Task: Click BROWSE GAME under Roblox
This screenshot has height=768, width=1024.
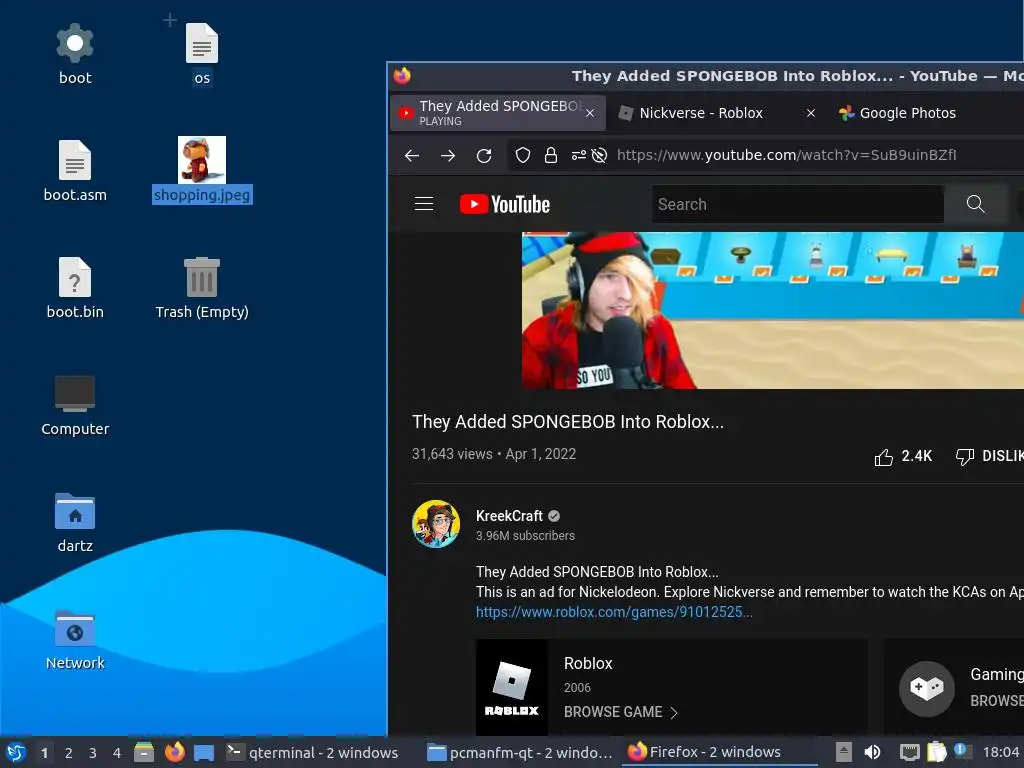Action: pos(620,712)
